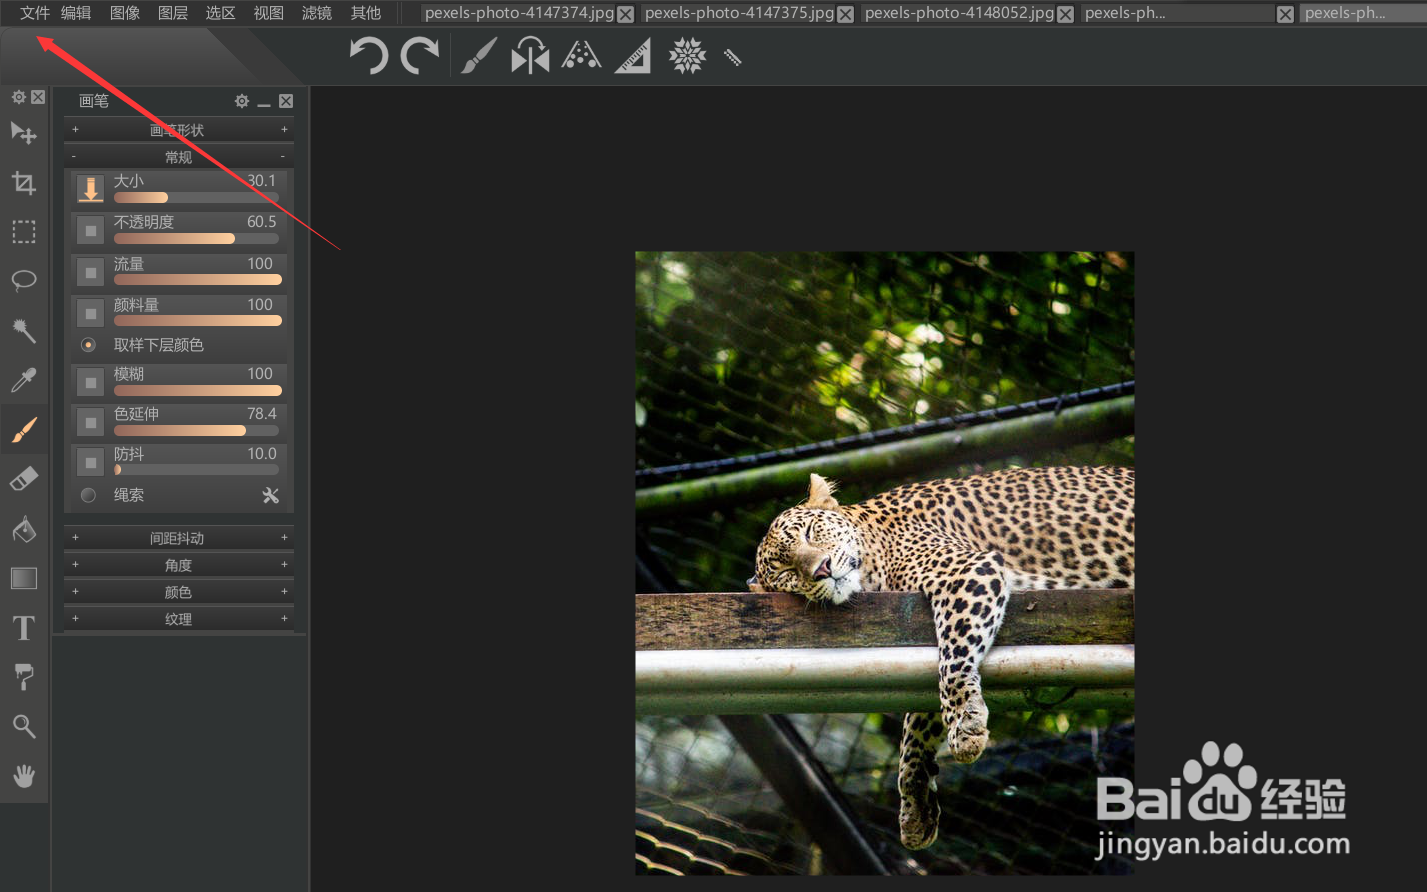
Task: Select the Paint bucket fill tool
Action: pyautogui.click(x=23, y=529)
